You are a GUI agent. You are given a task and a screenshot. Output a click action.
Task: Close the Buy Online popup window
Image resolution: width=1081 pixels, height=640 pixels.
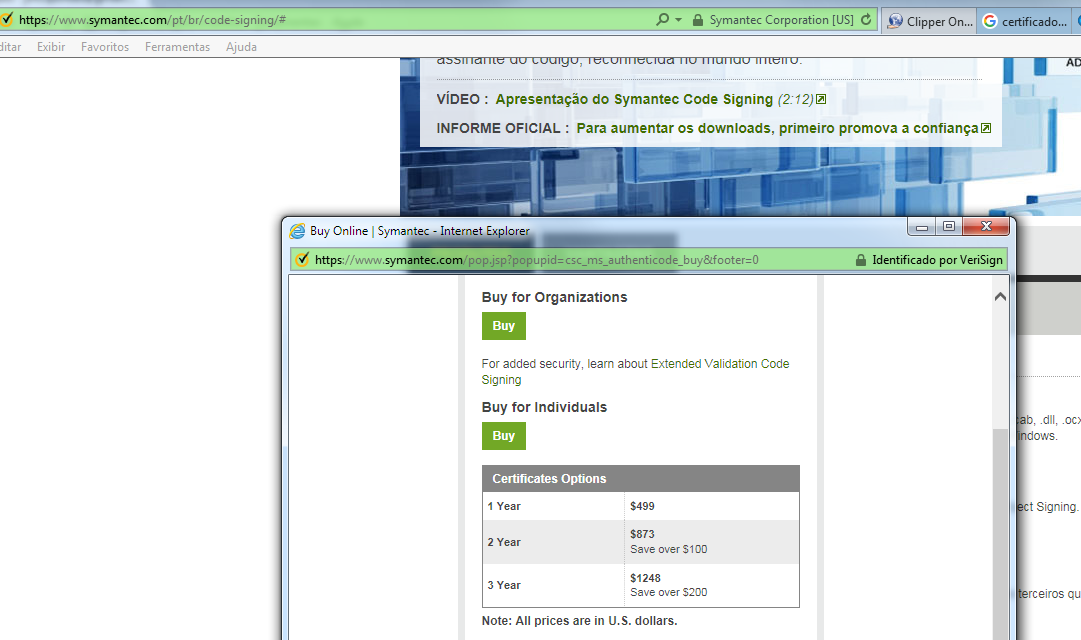click(x=986, y=227)
